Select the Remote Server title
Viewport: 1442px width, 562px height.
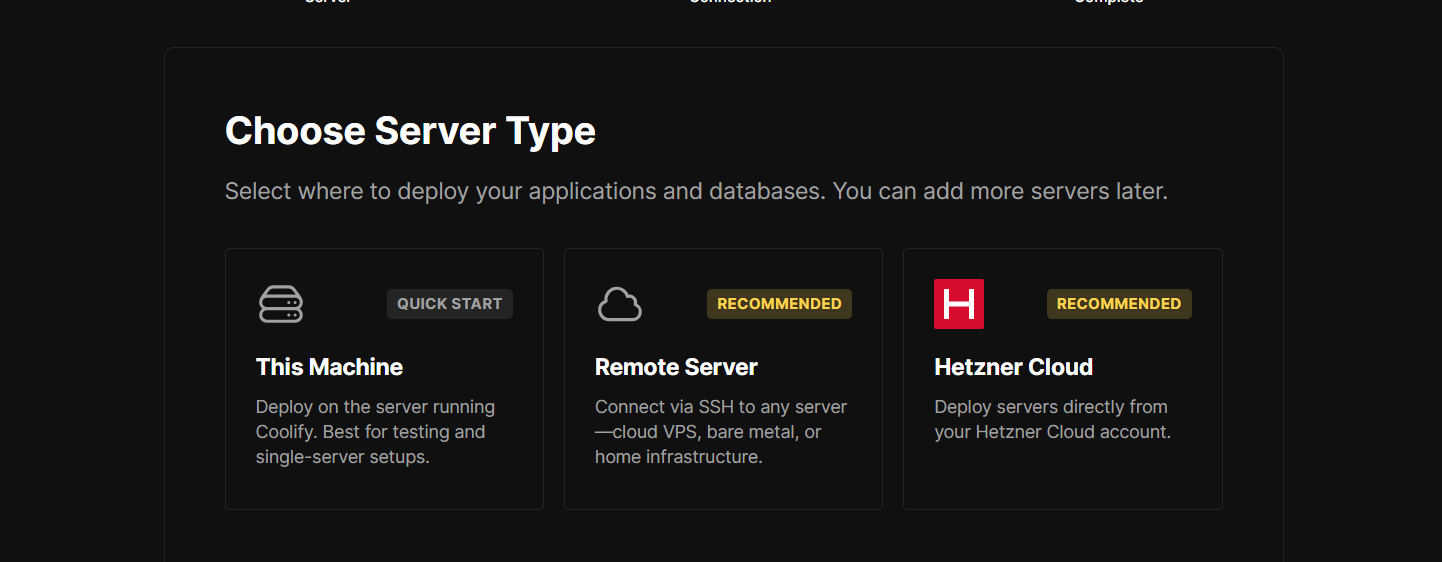tap(676, 367)
